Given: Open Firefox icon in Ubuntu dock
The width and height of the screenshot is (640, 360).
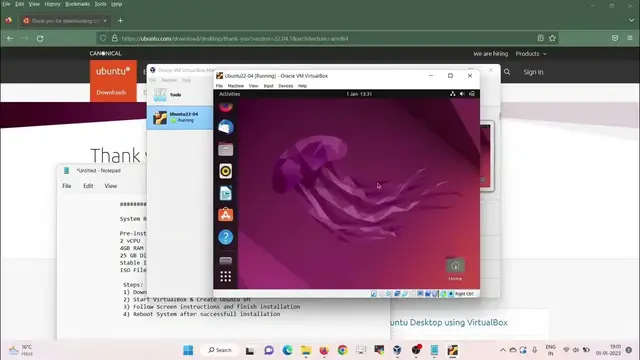Looking at the screenshot, I should pos(226,107).
